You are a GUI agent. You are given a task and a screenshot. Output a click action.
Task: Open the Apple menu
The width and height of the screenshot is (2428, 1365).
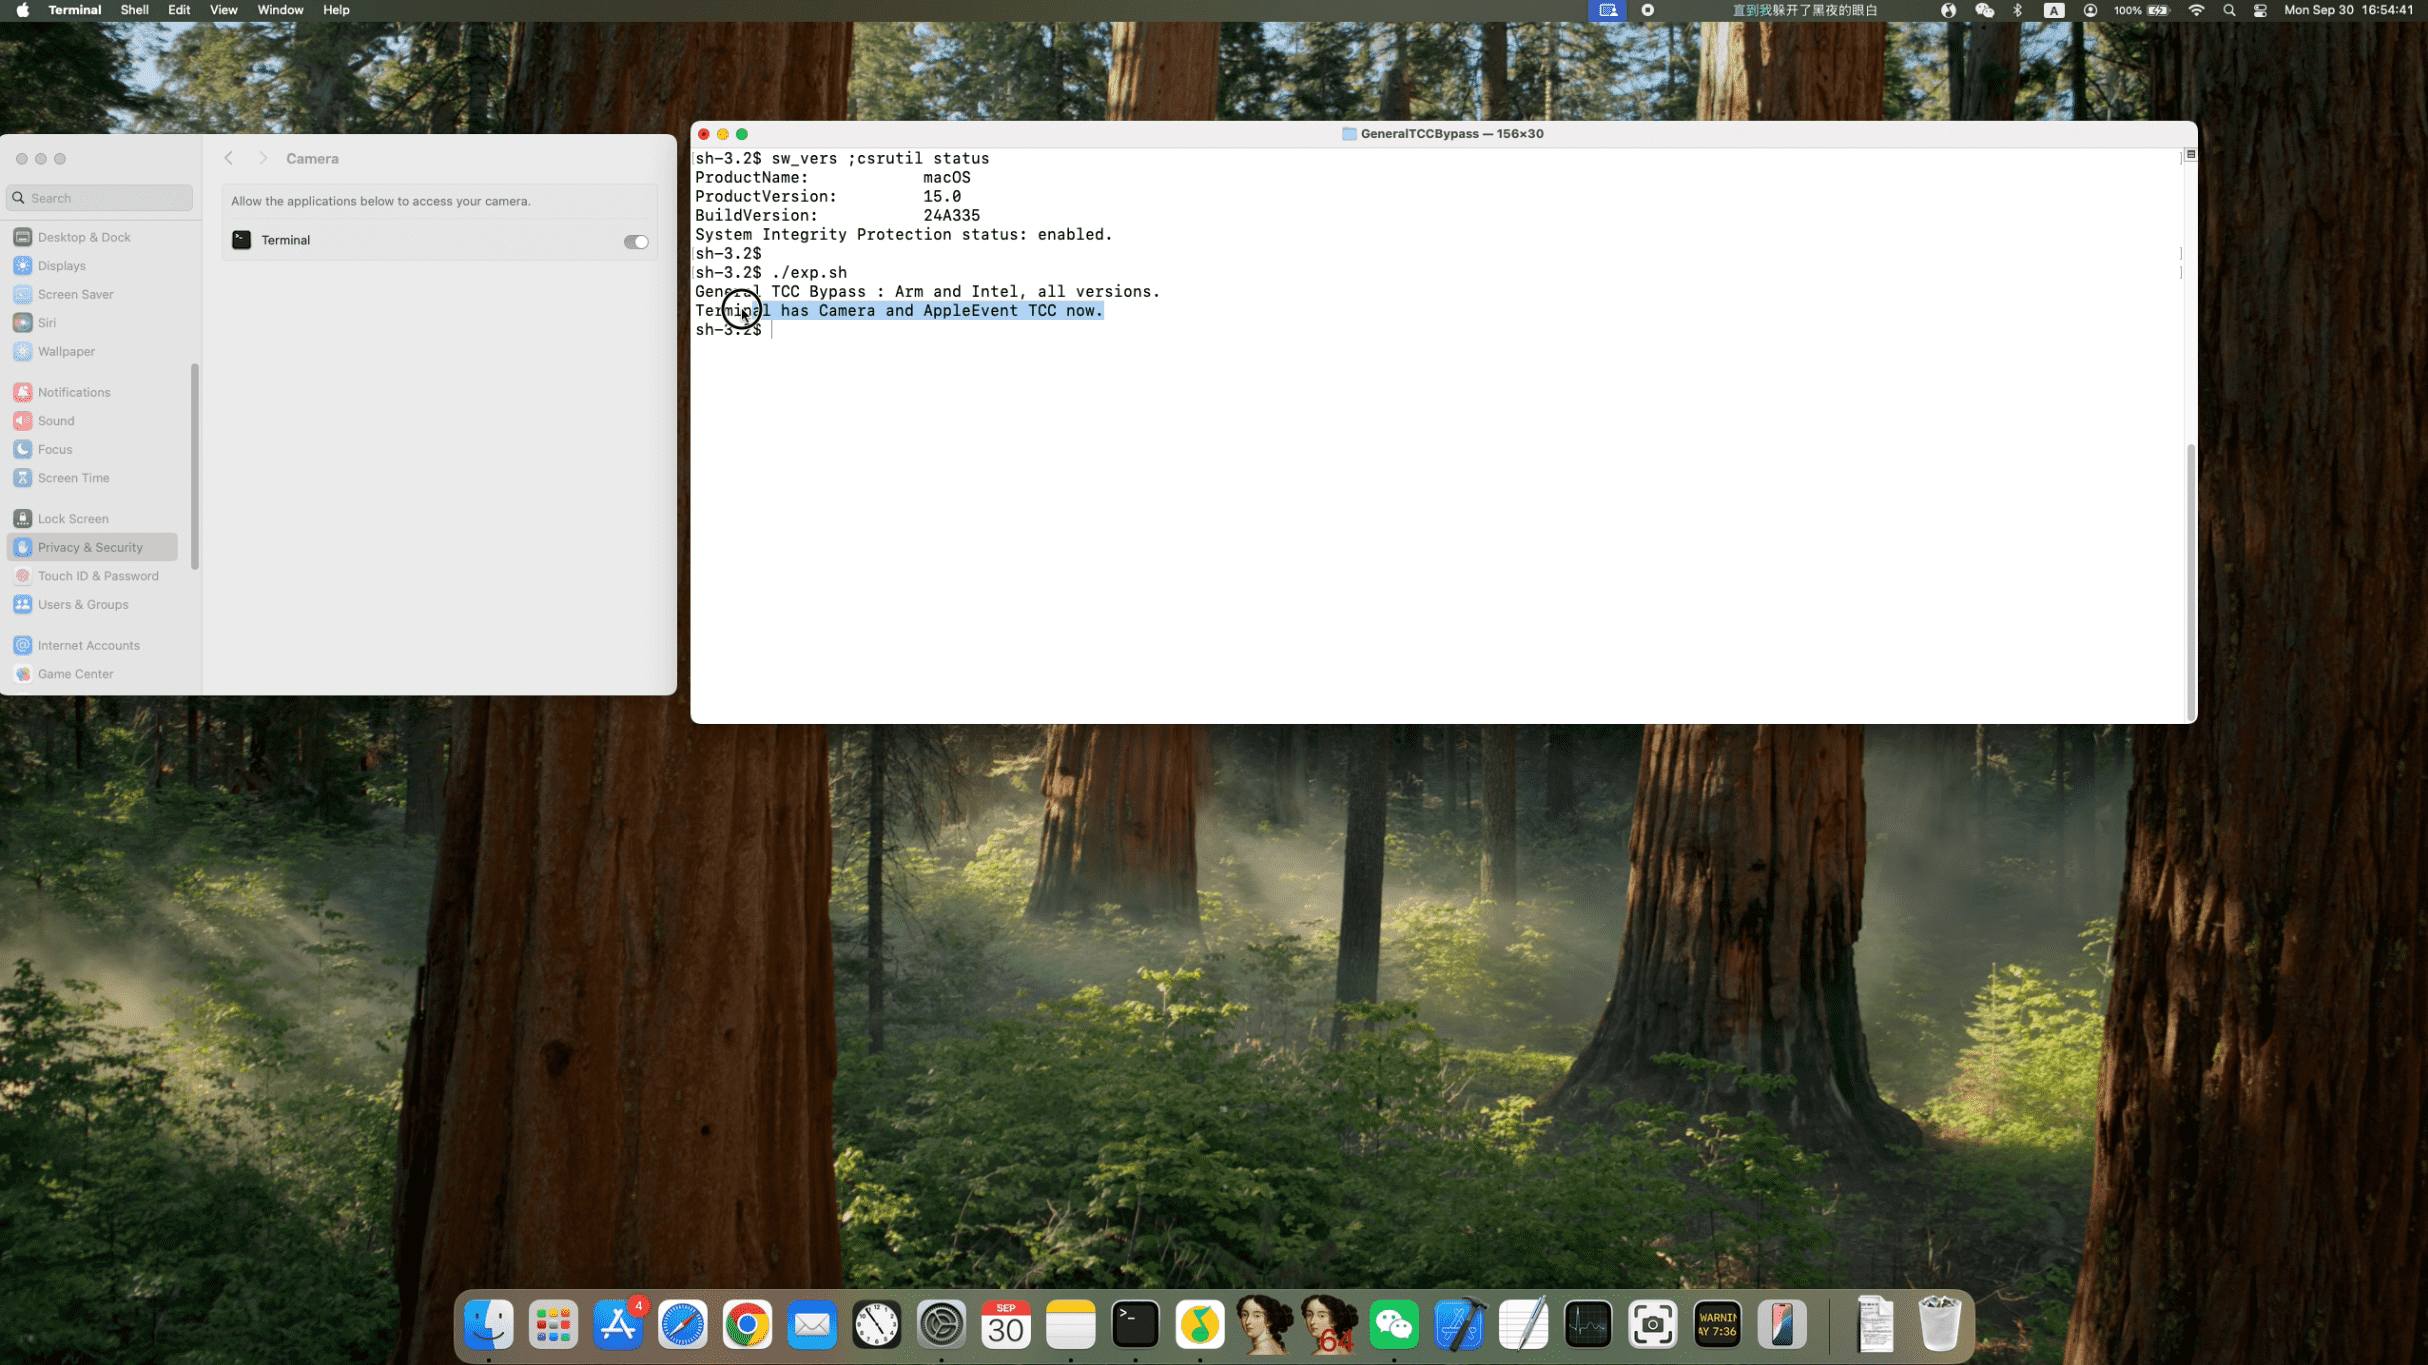point(22,10)
